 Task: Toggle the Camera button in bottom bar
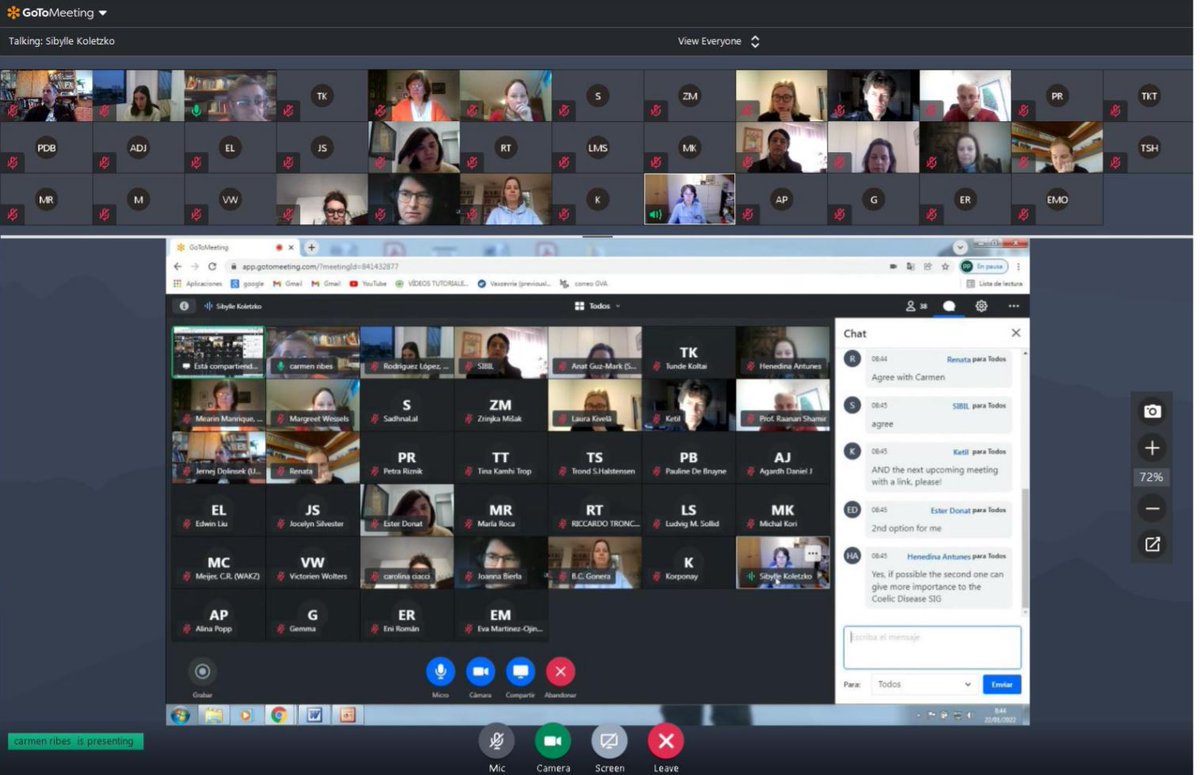[x=553, y=741]
